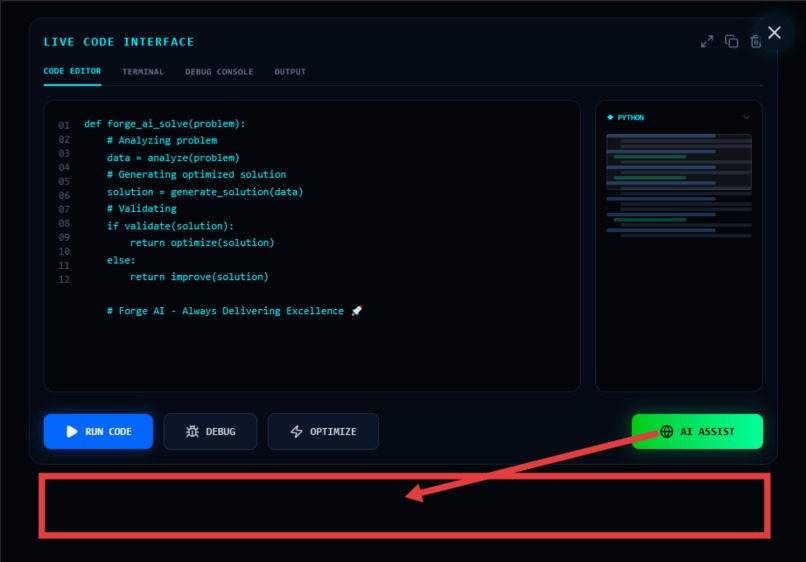Click the line 'def forge_ai_solve(problem):'
Viewport: 806px width, 562px height.
(164, 124)
